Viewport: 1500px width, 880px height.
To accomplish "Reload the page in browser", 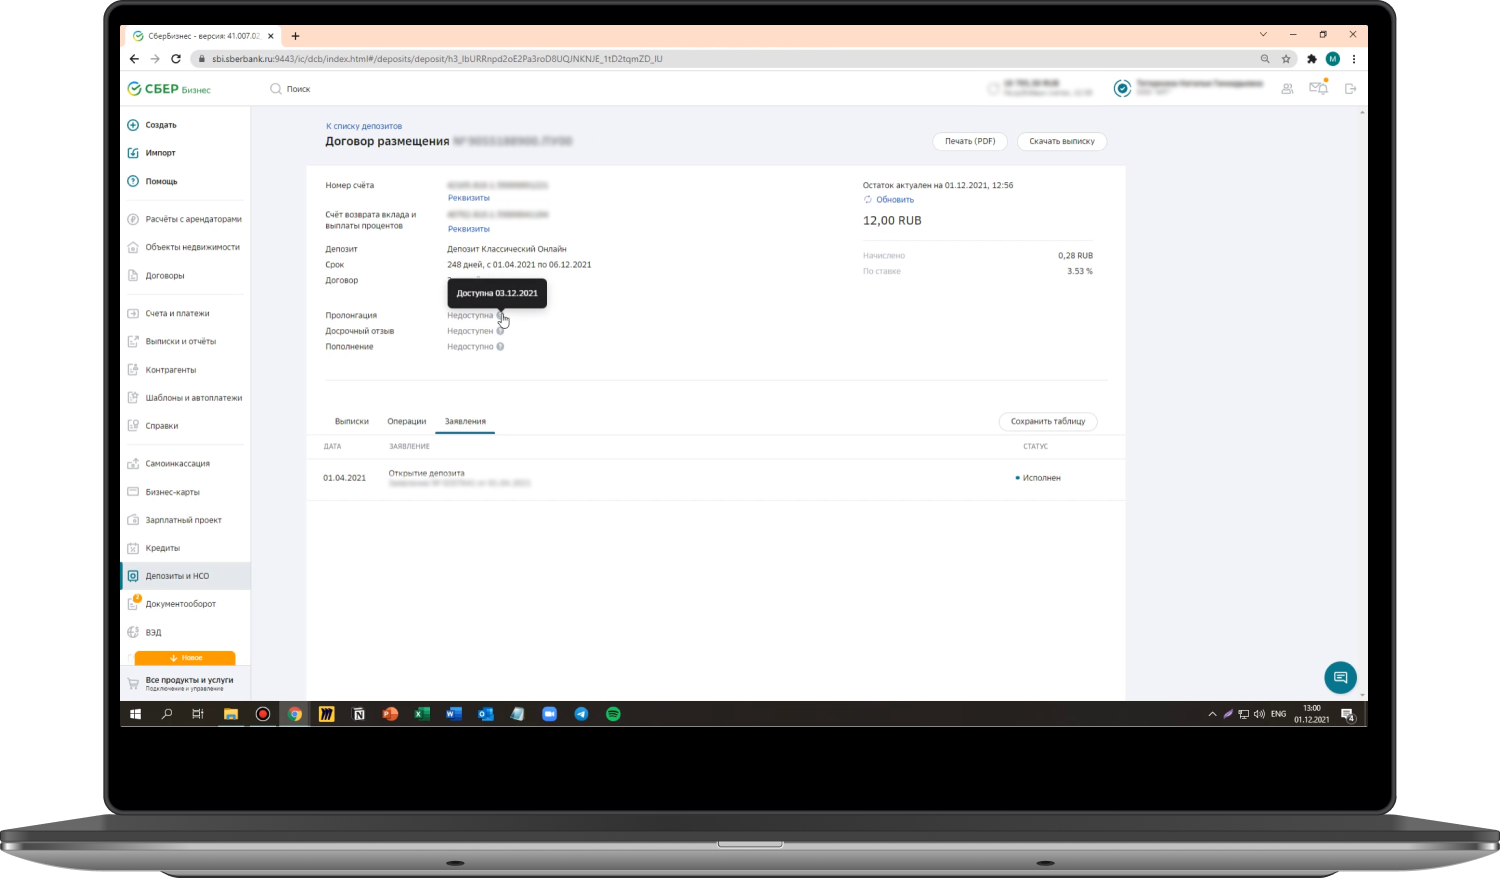I will pyautogui.click(x=176, y=59).
